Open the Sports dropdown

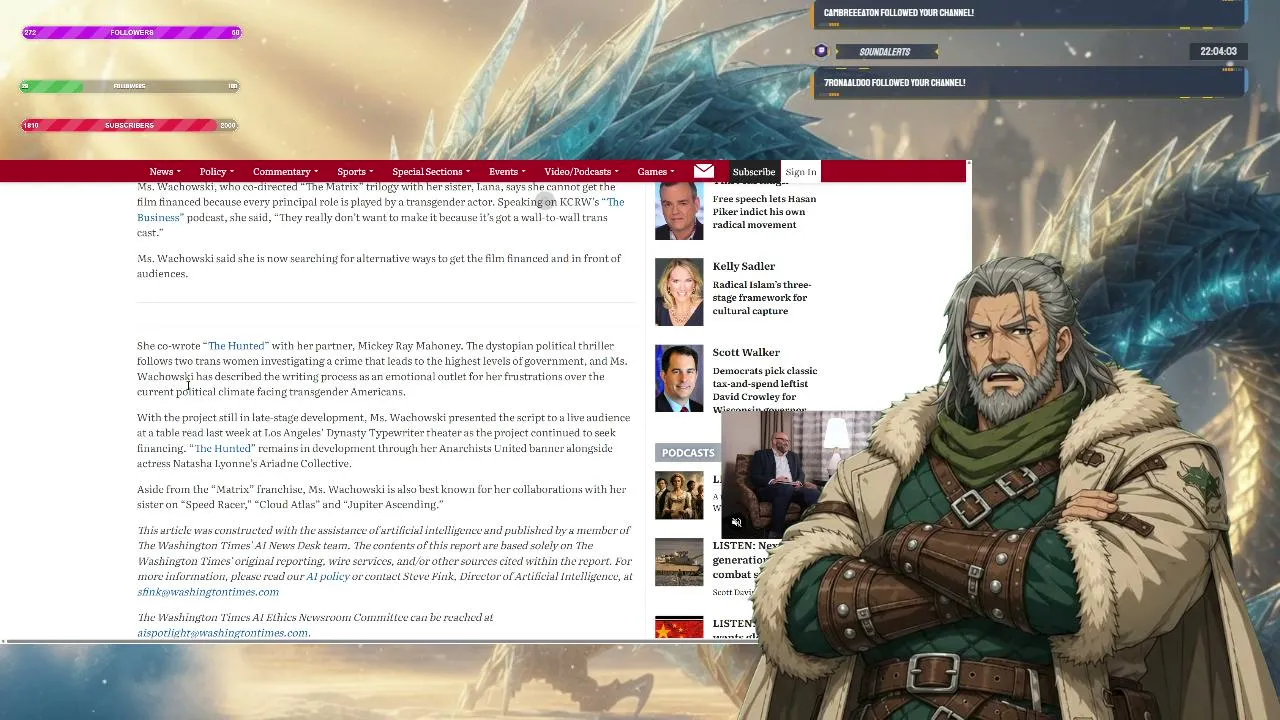tap(355, 172)
